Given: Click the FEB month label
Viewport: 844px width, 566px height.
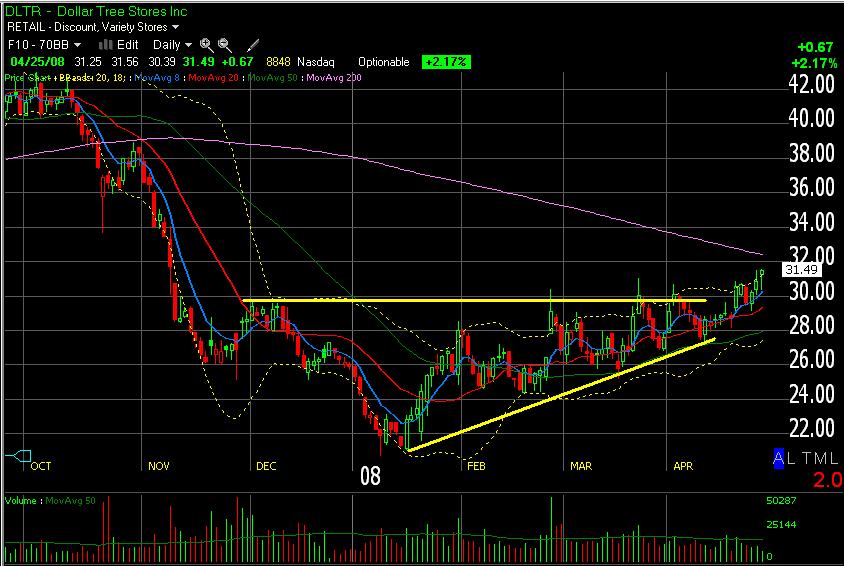Looking at the screenshot, I should [x=476, y=466].
